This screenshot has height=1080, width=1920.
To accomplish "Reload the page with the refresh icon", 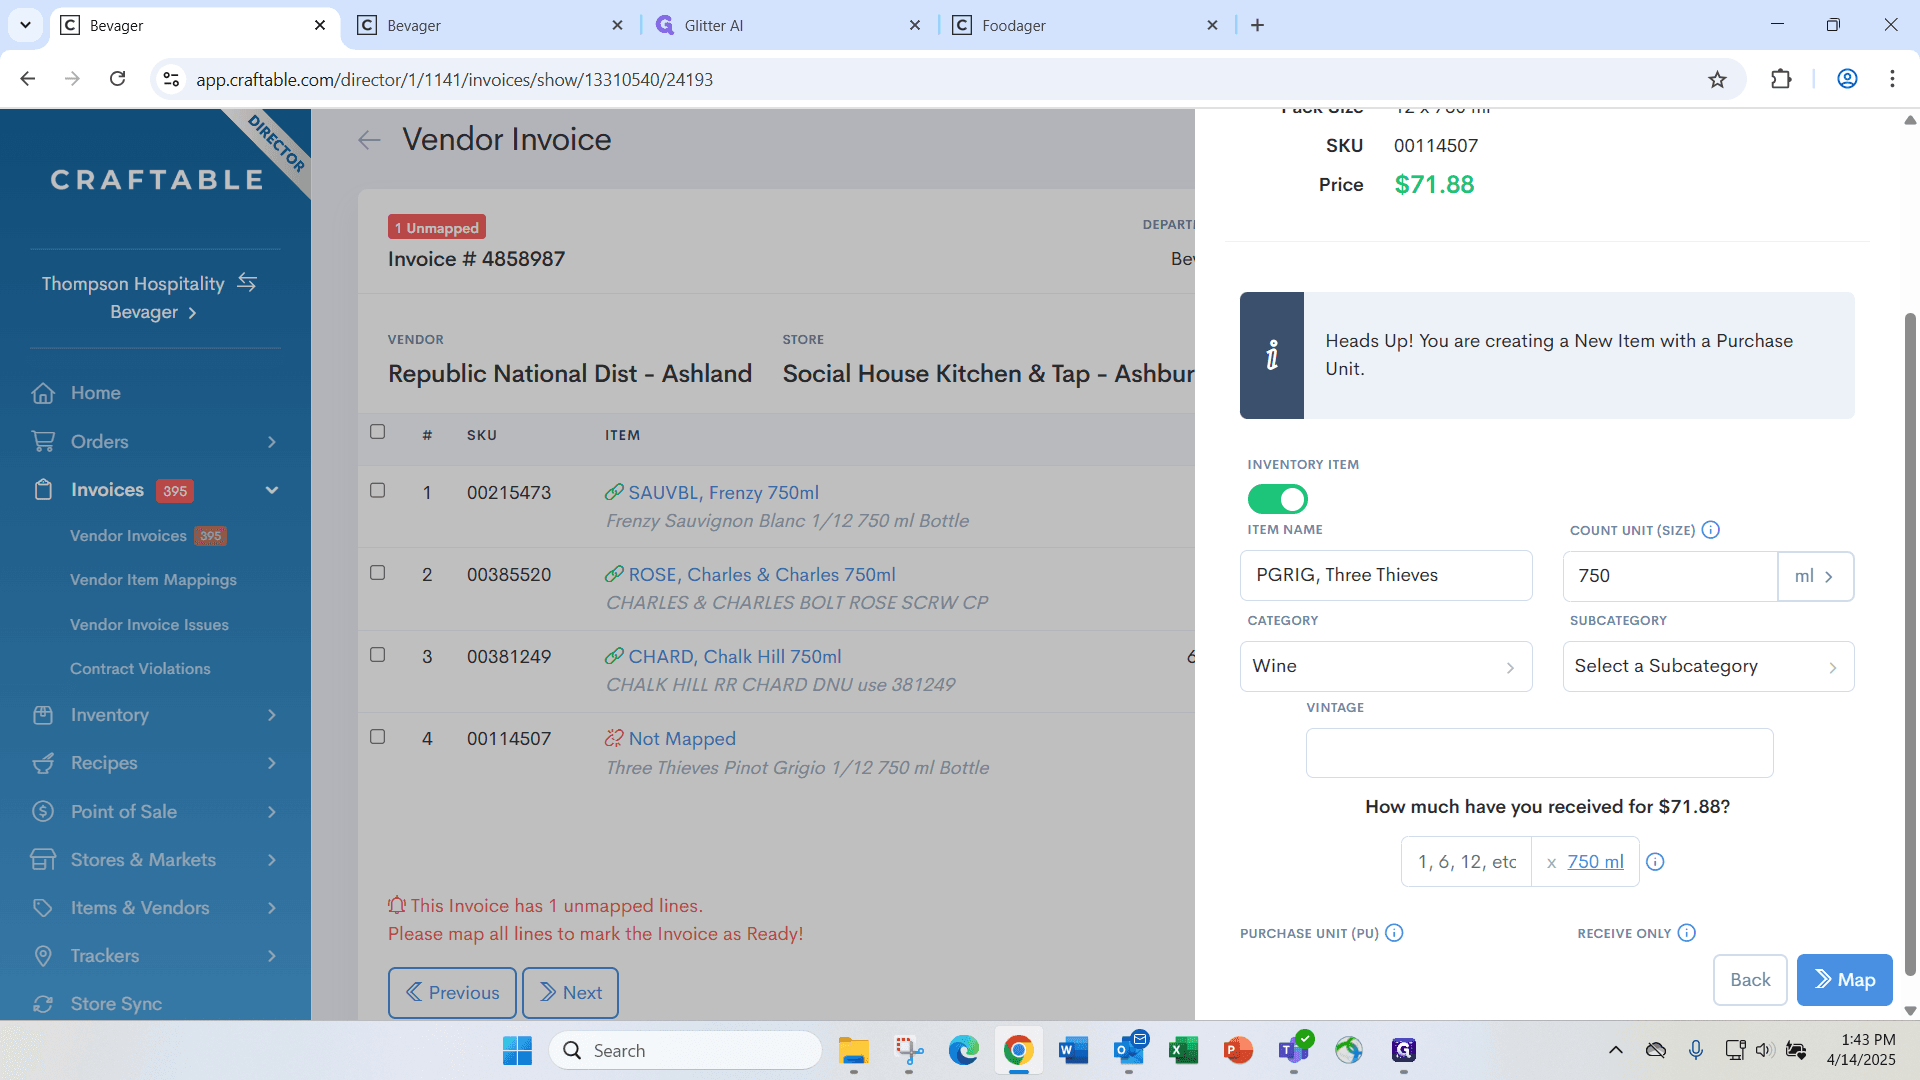I will pos(118,79).
